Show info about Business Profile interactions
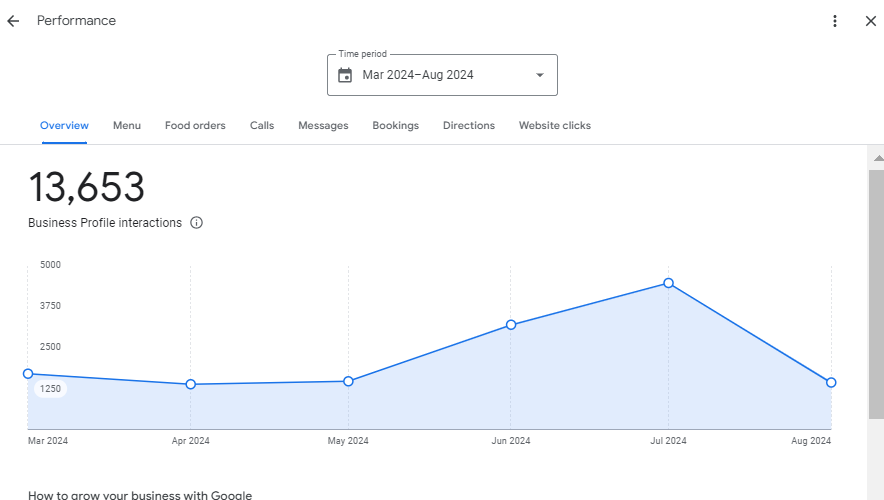884x500 pixels. 196,223
